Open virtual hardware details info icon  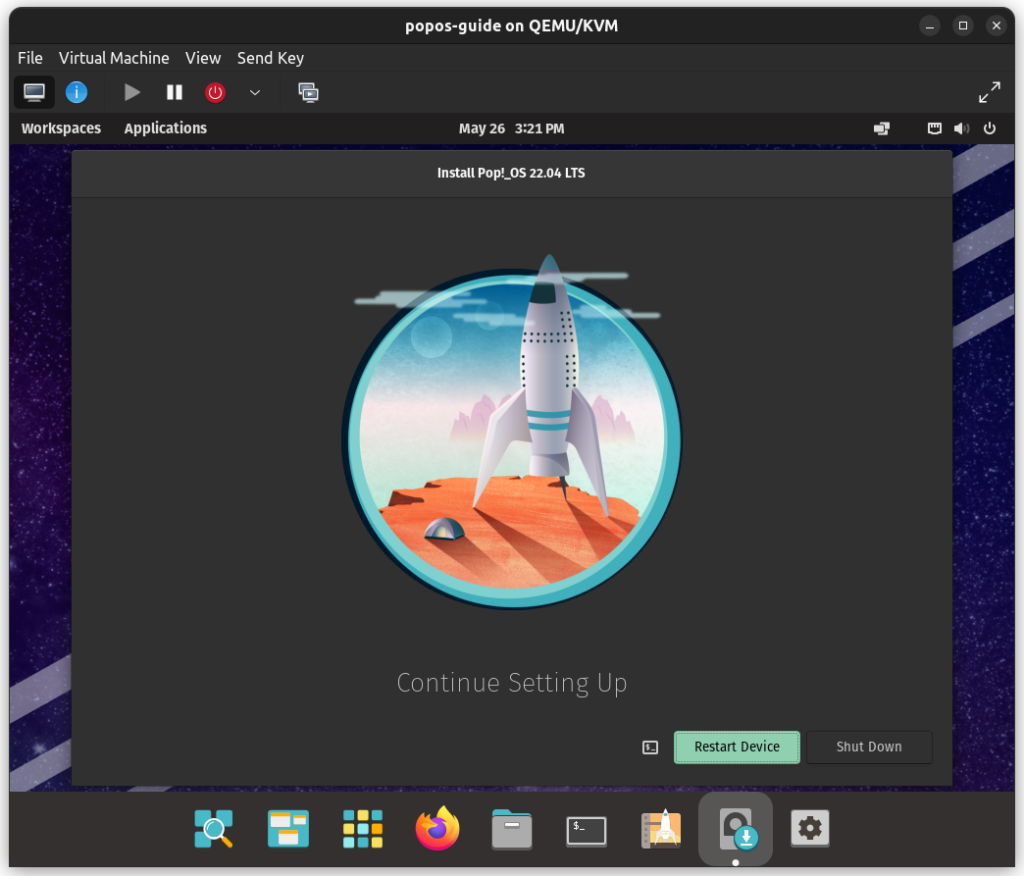(76, 92)
